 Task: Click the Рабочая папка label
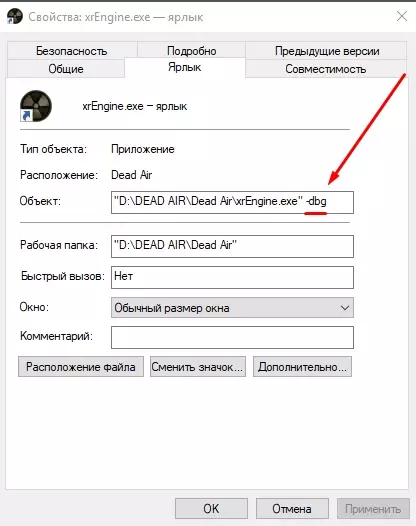(59, 245)
